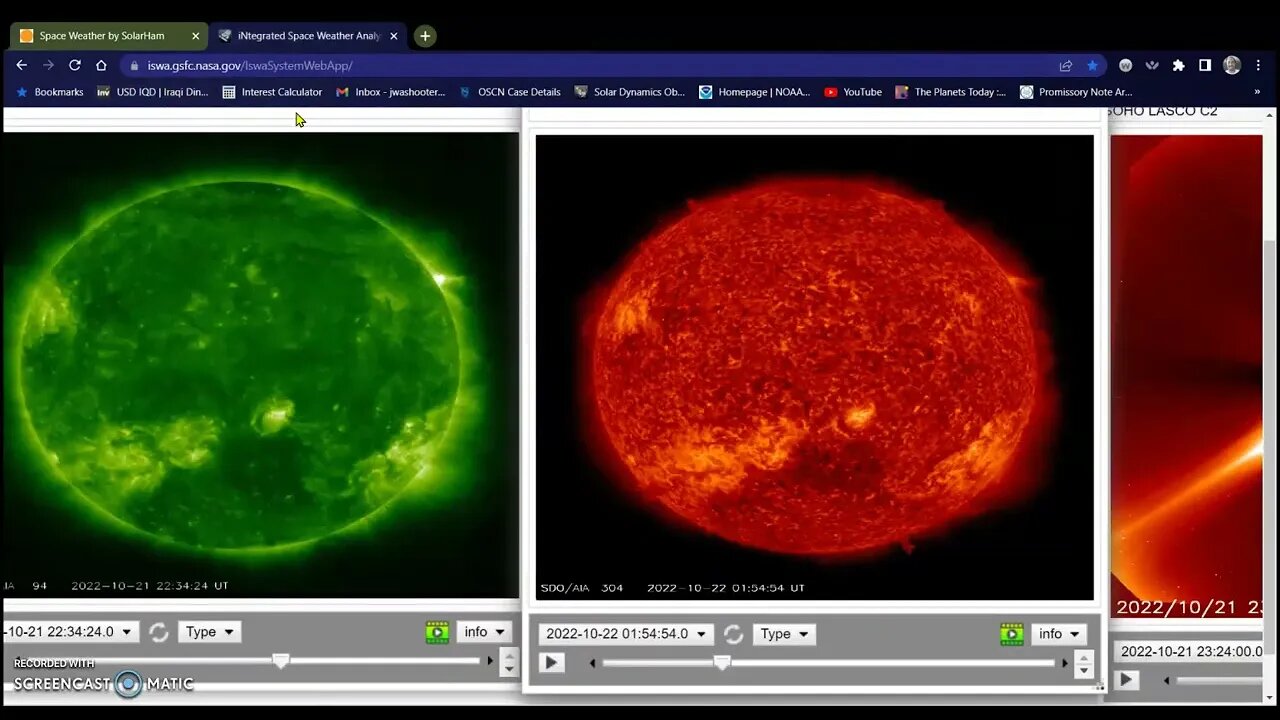
Task: Select the iNtegrated Space Weather Analysis tab
Action: (x=308, y=36)
